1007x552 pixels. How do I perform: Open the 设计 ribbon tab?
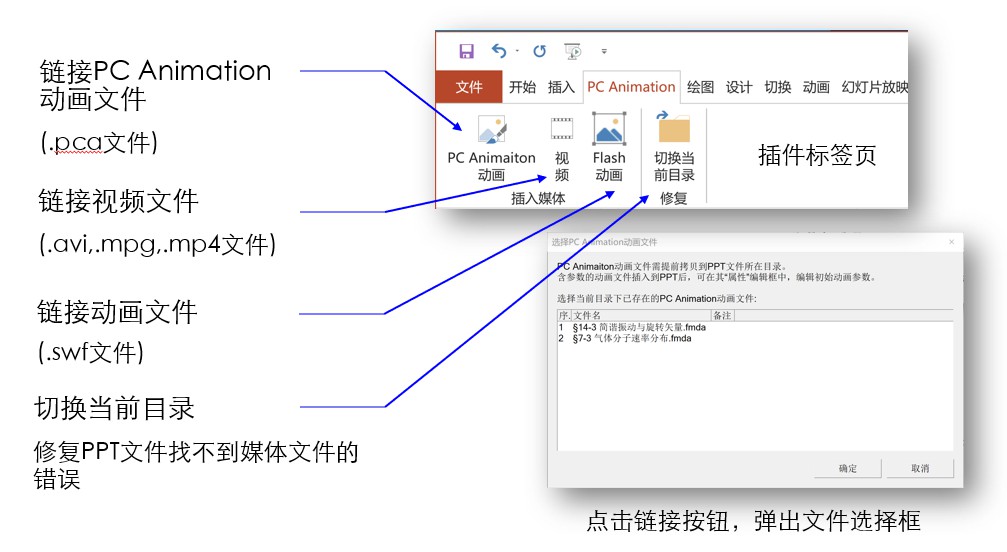pos(739,87)
